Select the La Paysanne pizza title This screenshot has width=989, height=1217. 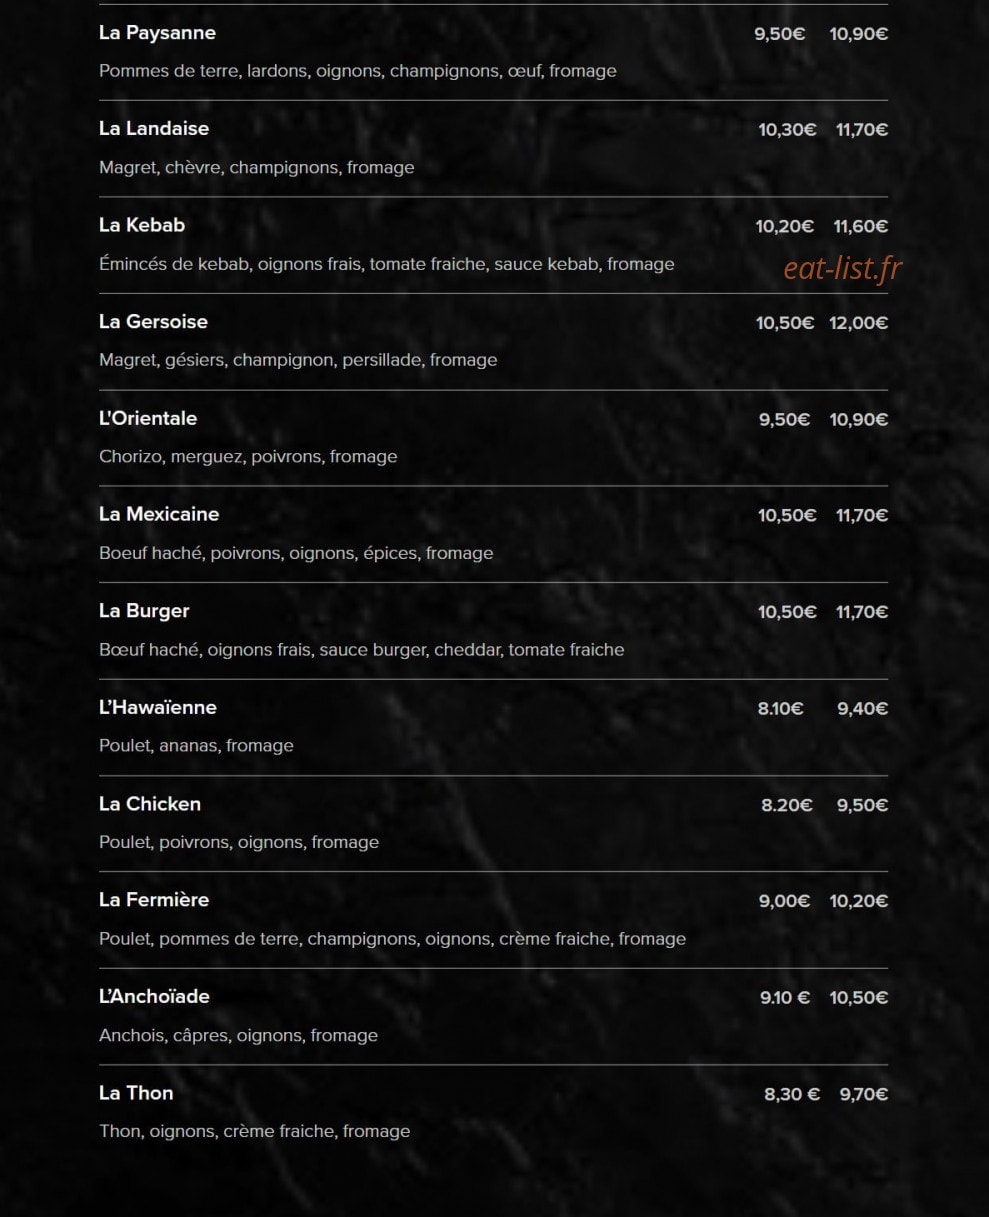[x=157, y=33]
